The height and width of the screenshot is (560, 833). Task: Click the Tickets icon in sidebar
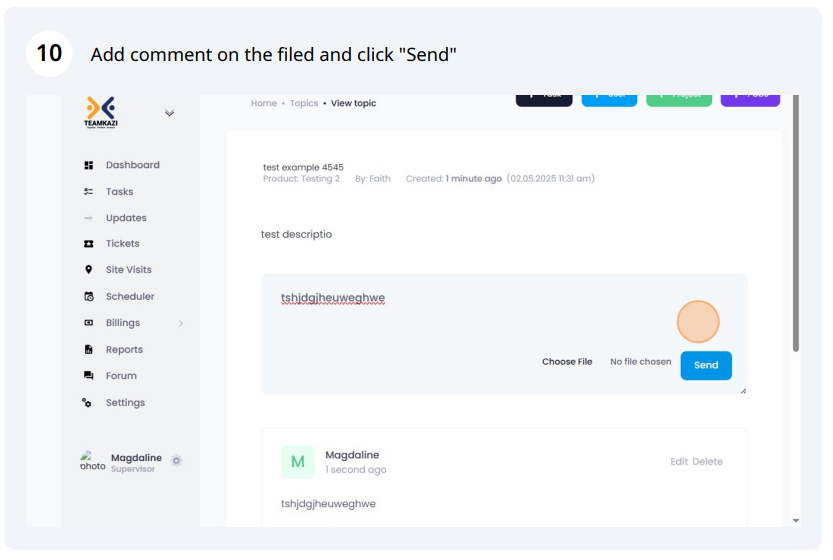click(x=89, y=244)
